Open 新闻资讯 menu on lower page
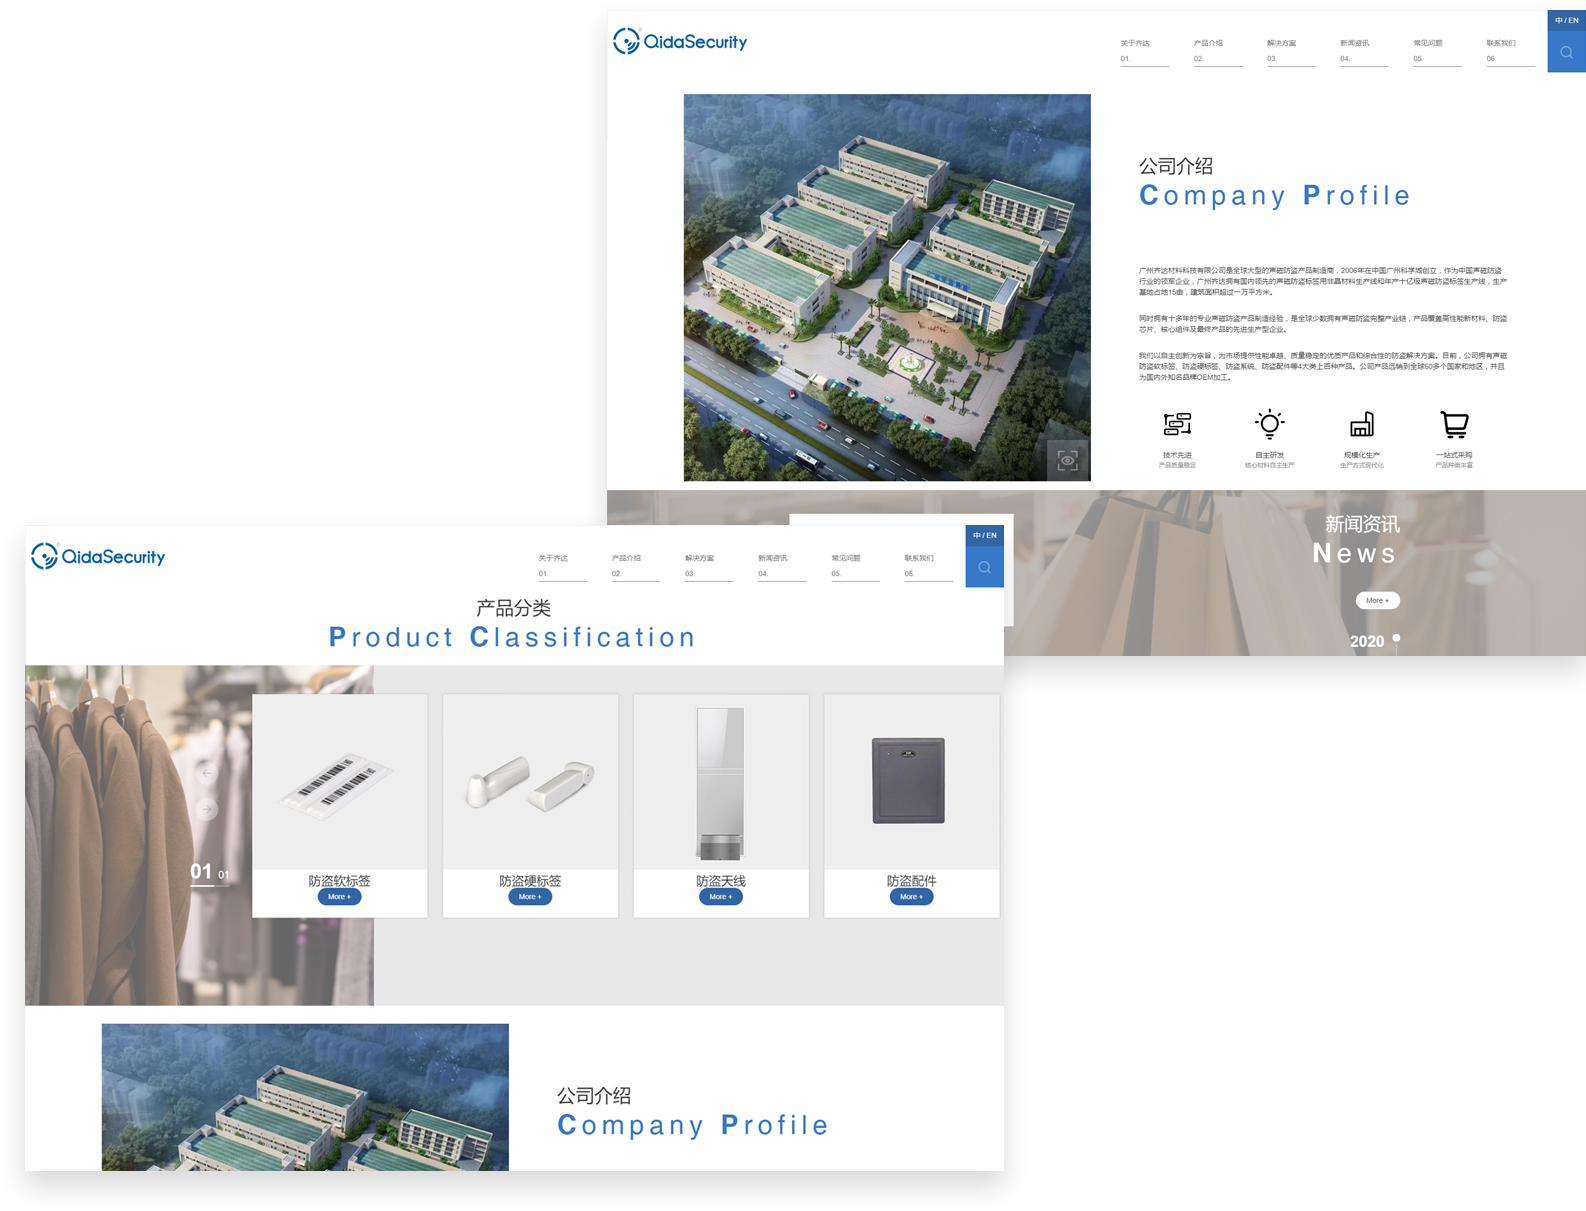1586x1211 pixels. (781, 566)
